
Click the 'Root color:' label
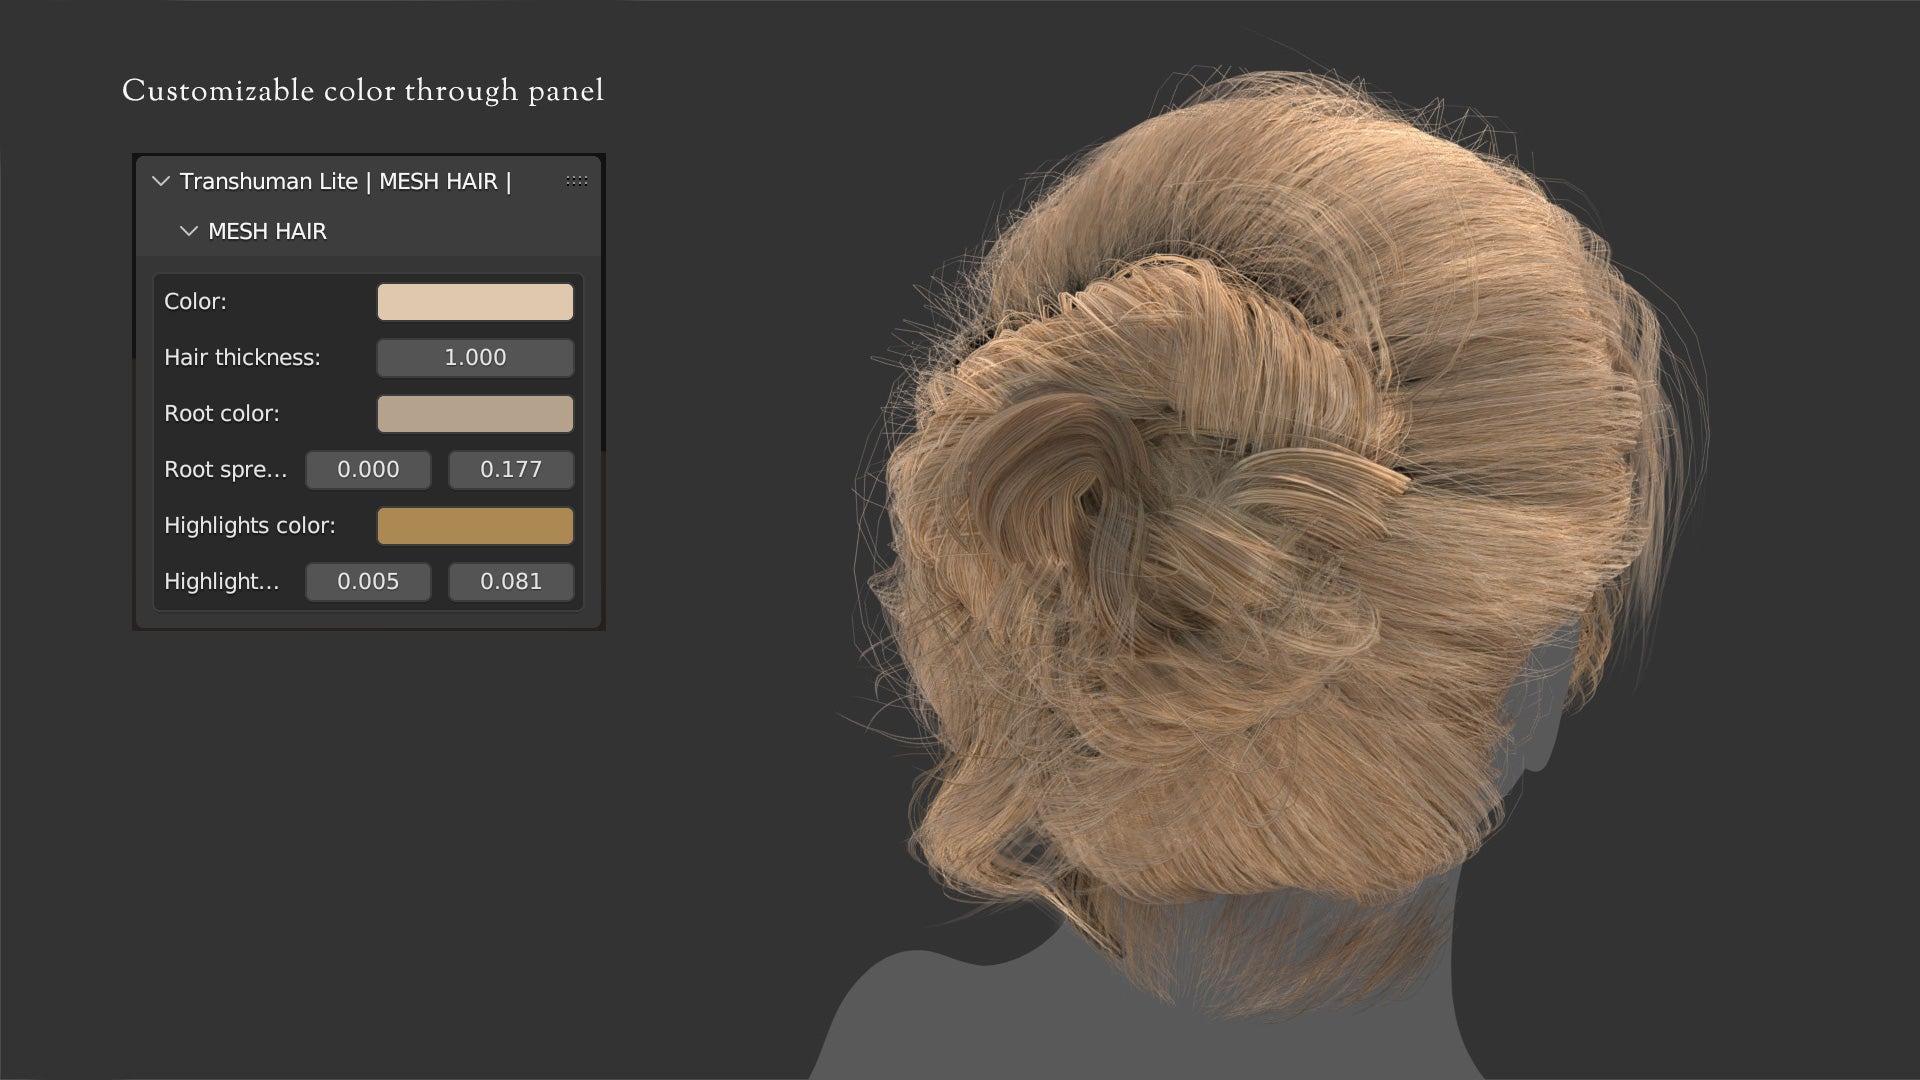coord(221,414)
